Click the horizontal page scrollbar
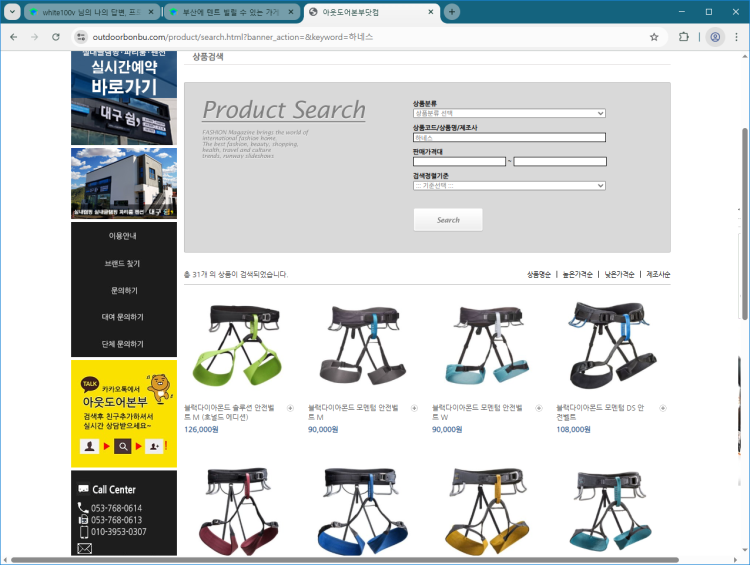 pos(344,560)
